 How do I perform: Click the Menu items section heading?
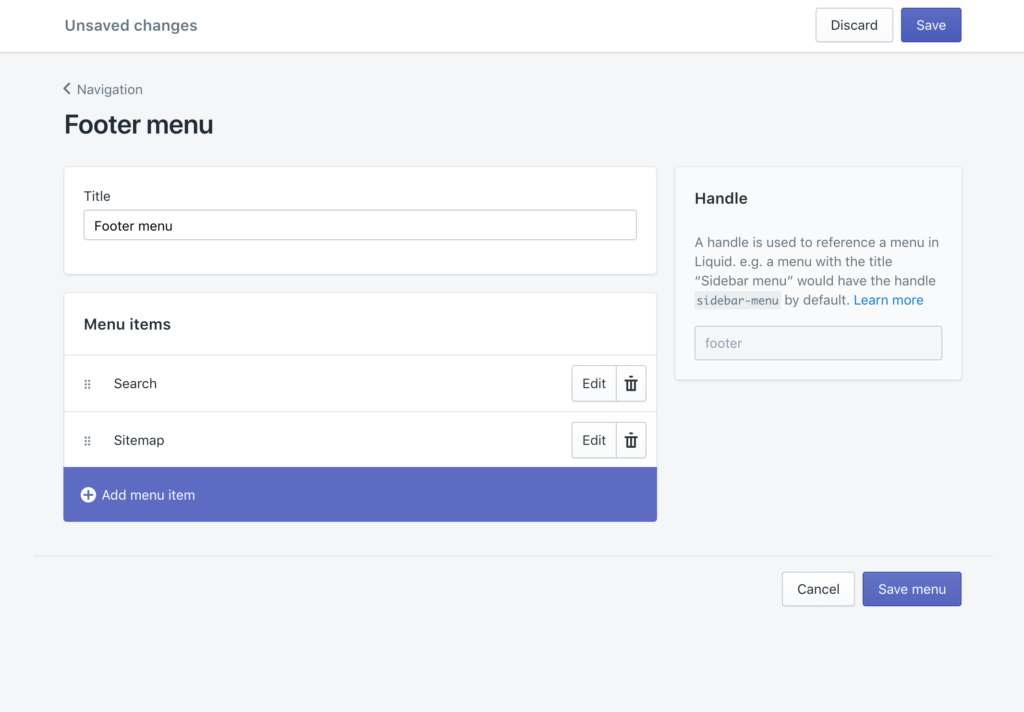pyautogui.click(x=127, y=325)
